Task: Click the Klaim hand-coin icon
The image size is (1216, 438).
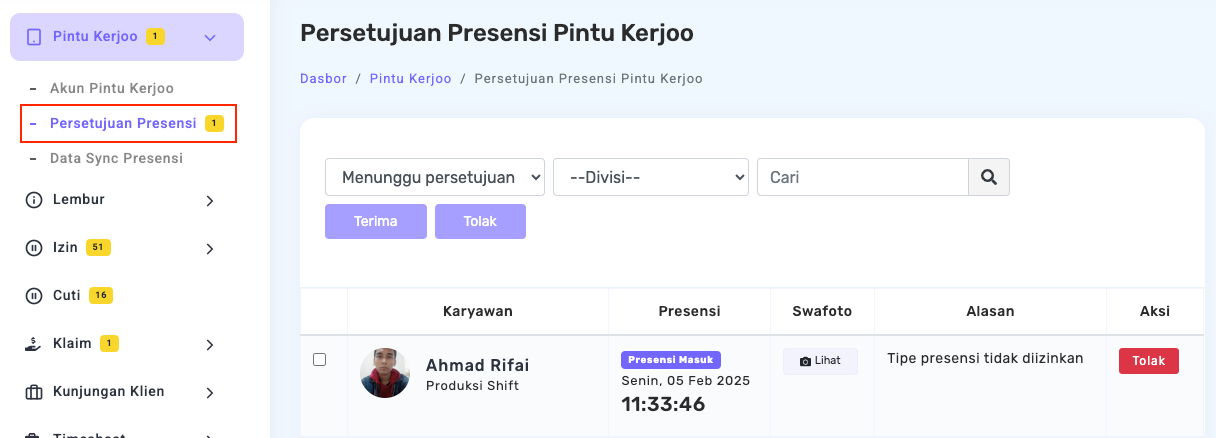Action: click(x=33, y=344)
